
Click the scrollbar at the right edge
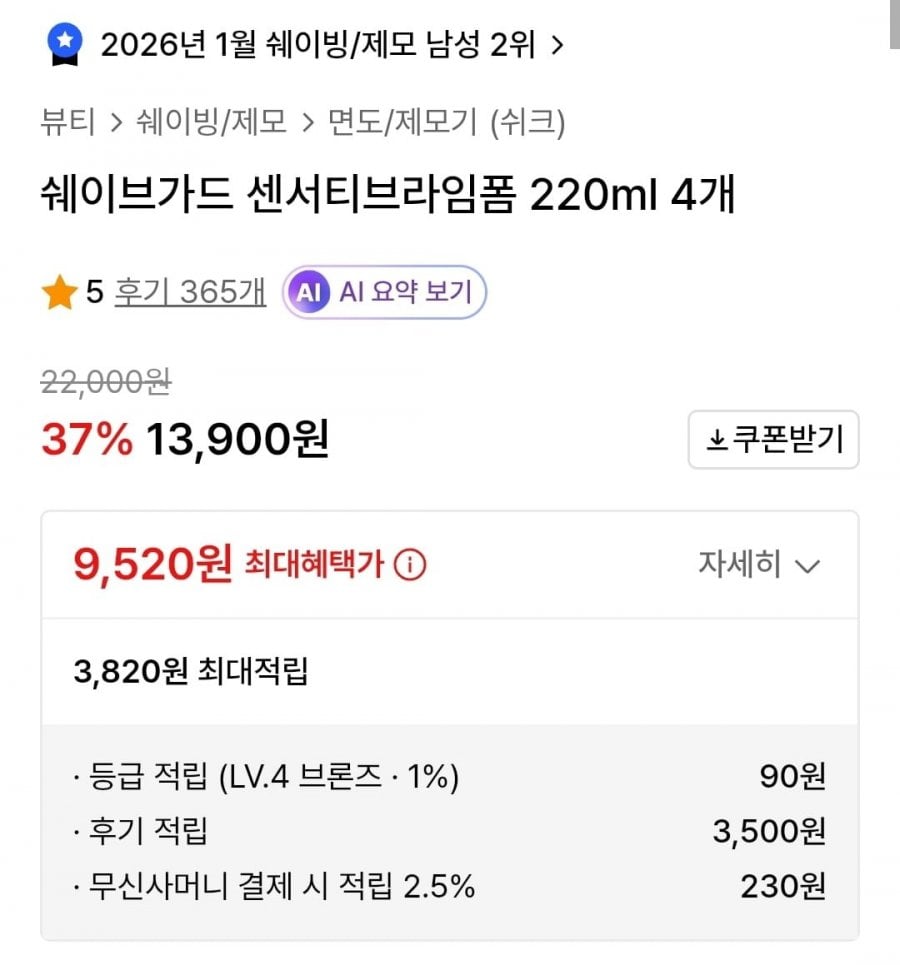(894, 24)
